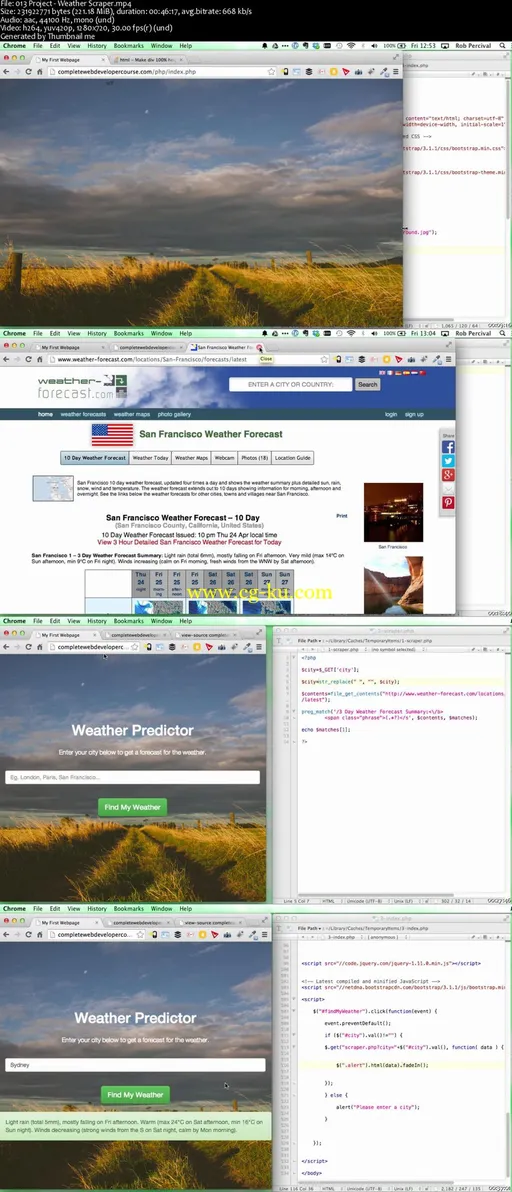Image resolution: width=512 pixels, height=1192 pixels.
Task: Click the Search button on weather-forecast.com
Action: coord(368,385)
